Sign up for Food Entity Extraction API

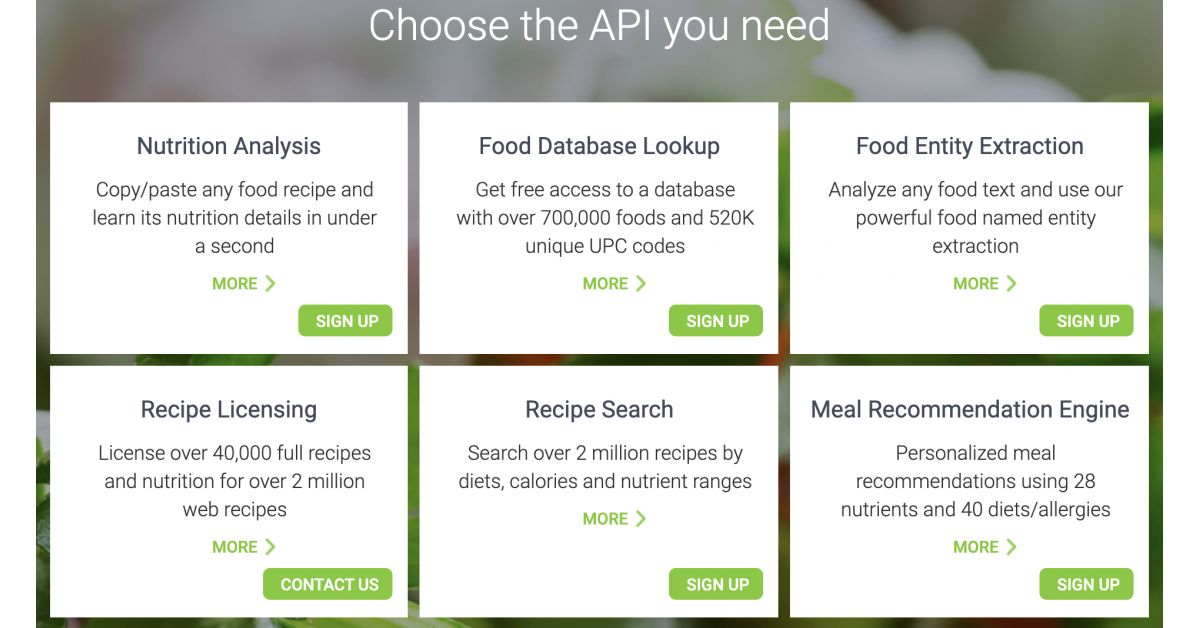(1087, 321)
